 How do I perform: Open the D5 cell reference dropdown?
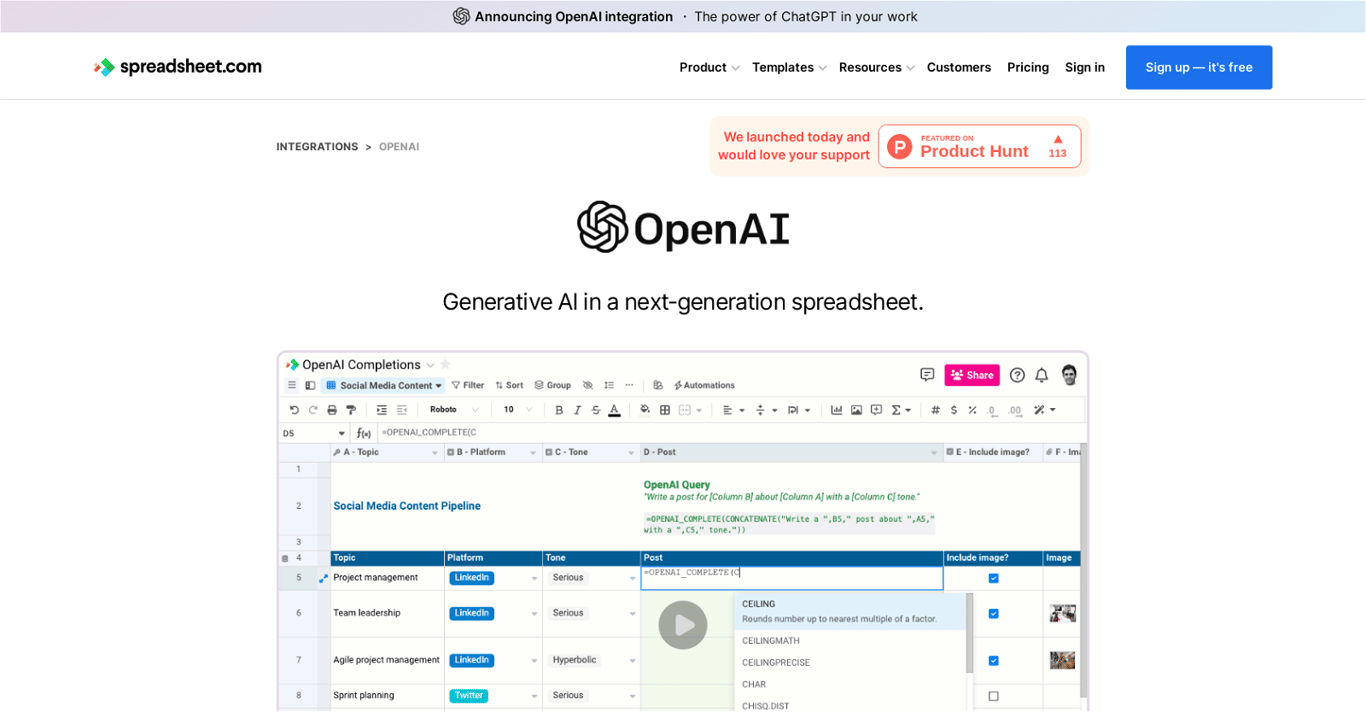(342, 433)
